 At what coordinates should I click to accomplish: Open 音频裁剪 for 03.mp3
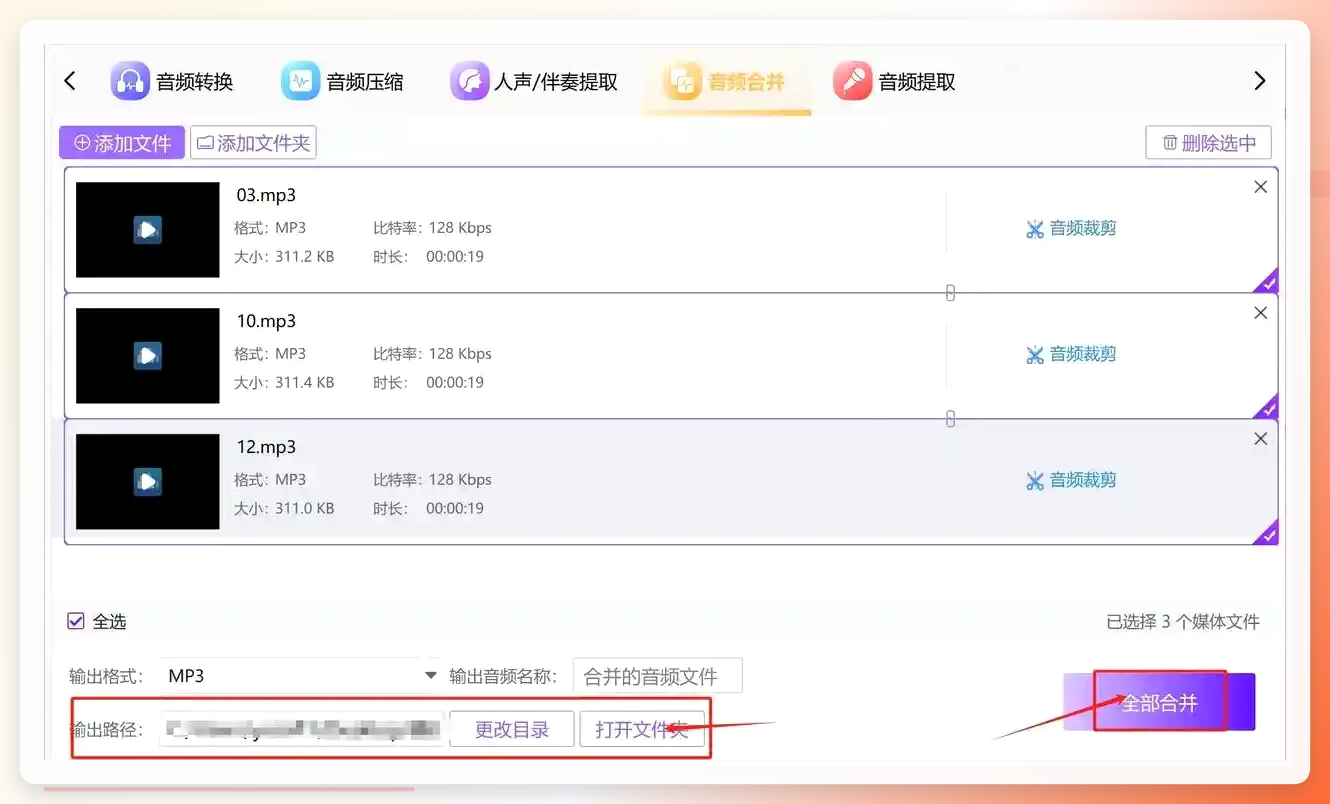[1071, 229]
